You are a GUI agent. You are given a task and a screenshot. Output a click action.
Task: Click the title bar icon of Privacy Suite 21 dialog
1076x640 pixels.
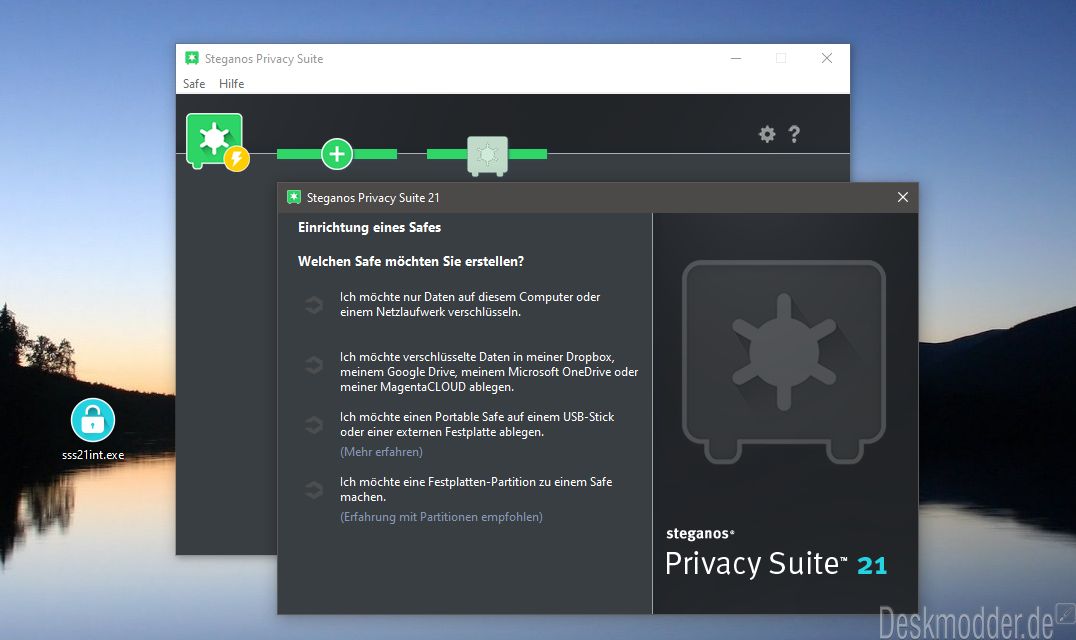tap(294, 198)
